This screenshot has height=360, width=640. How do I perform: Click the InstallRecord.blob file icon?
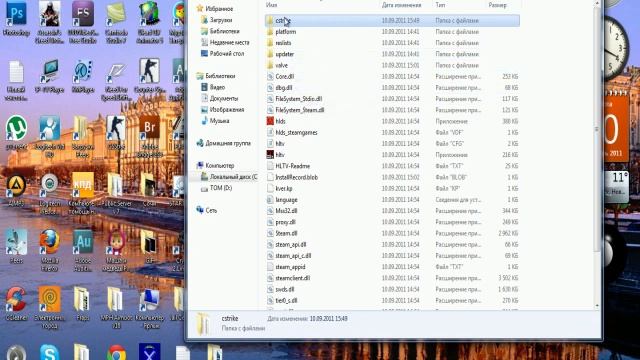pos(270,177)
